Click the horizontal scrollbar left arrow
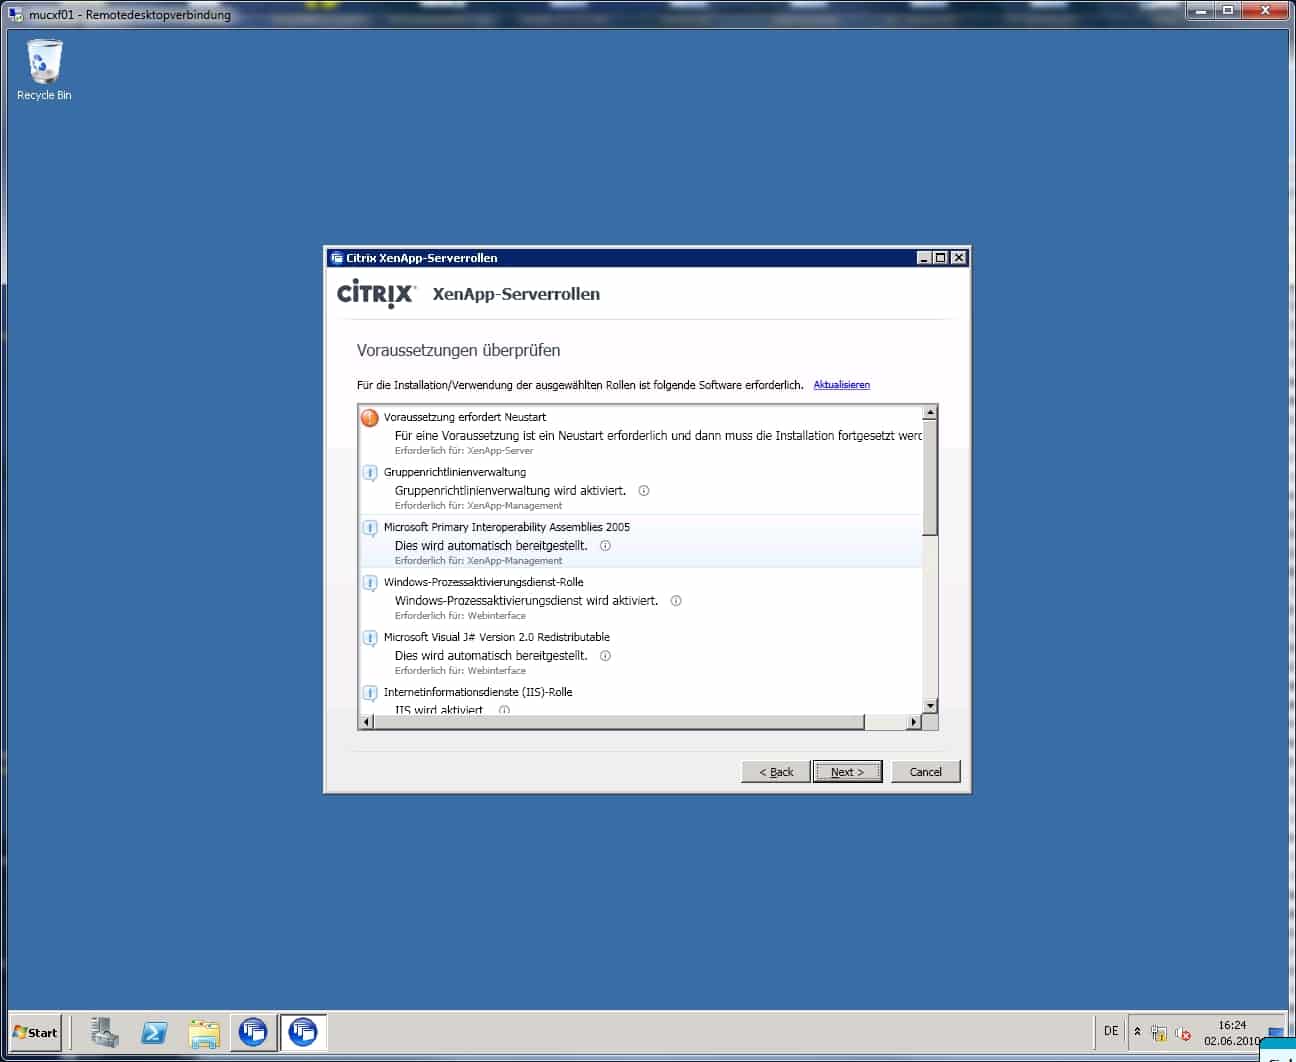 (366, 722)
